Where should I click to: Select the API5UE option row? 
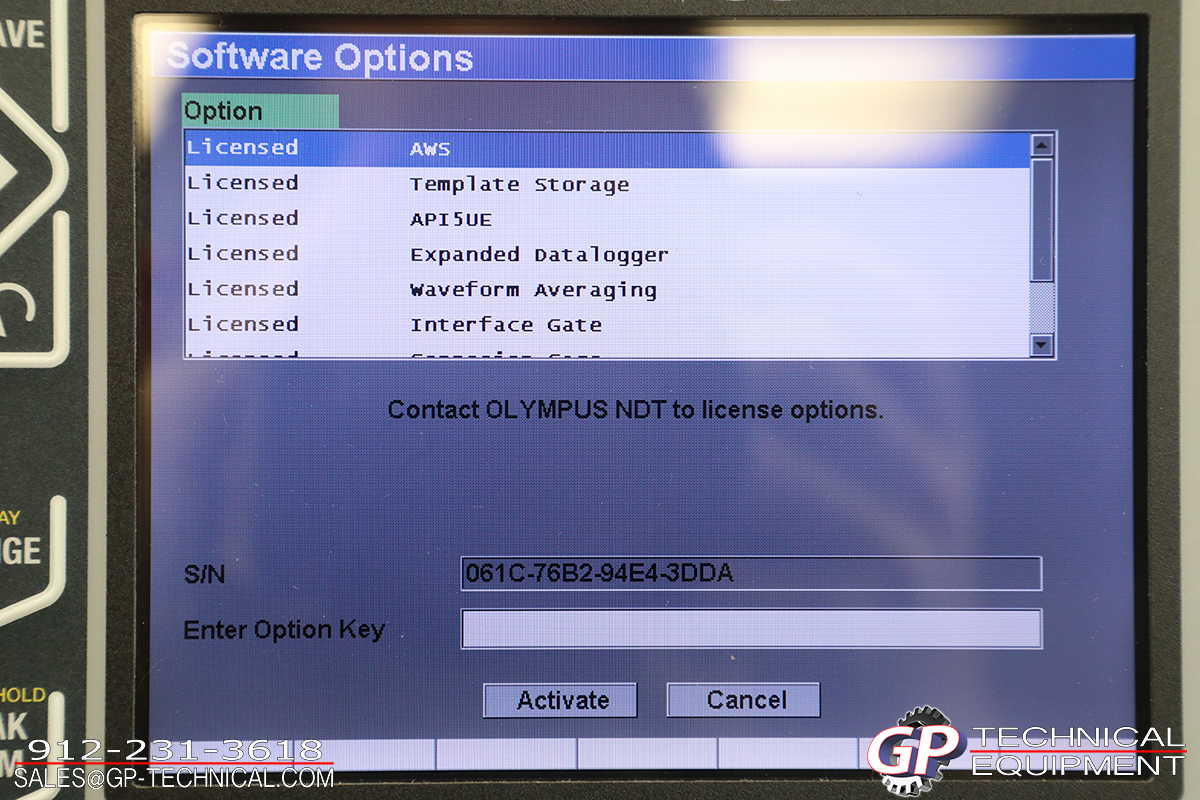(x=606, y=219)
